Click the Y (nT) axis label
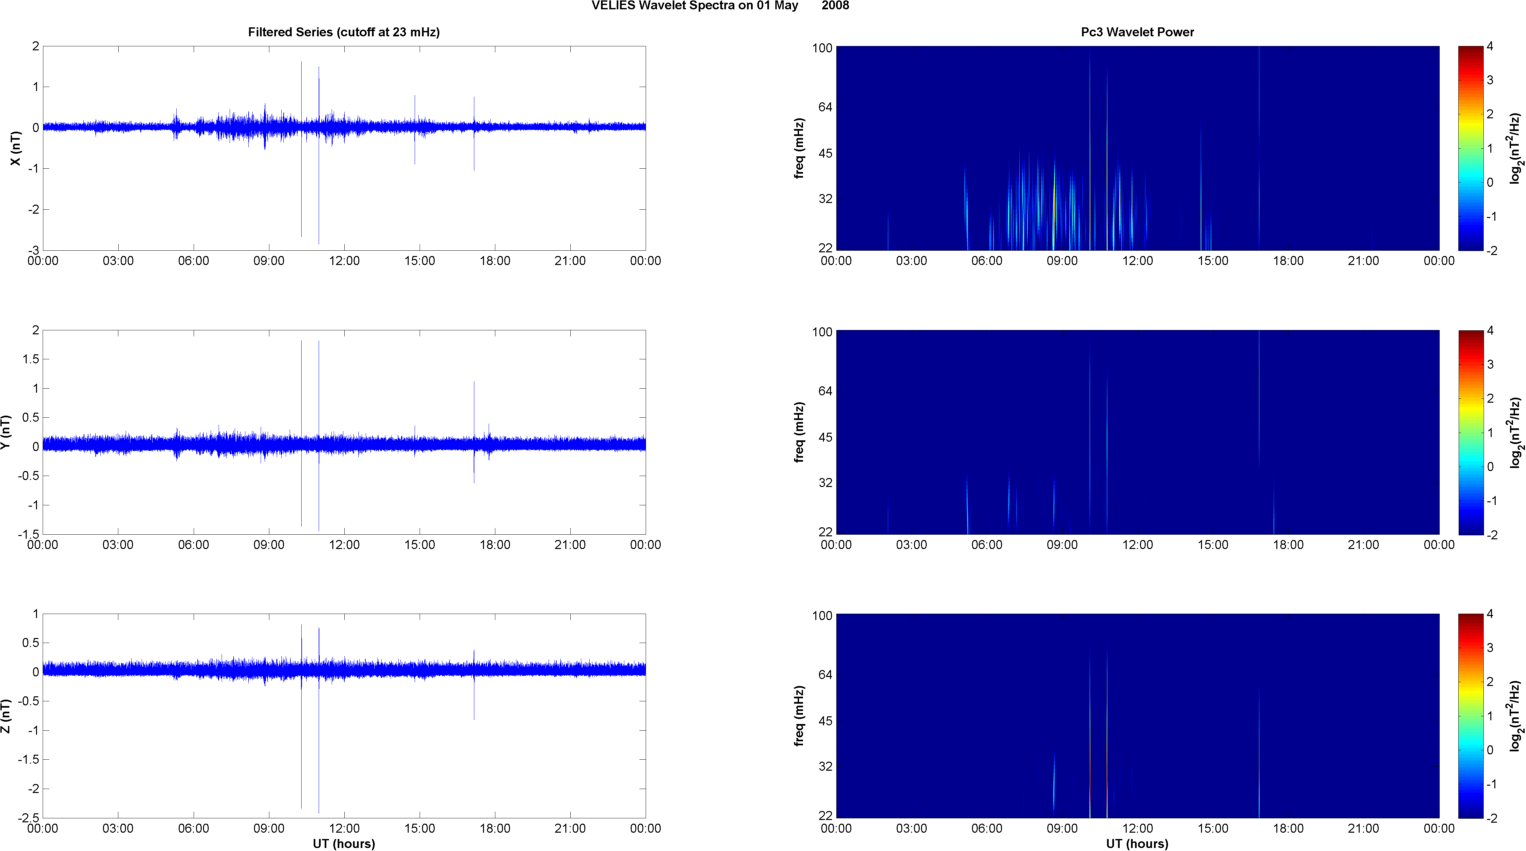 6,432
